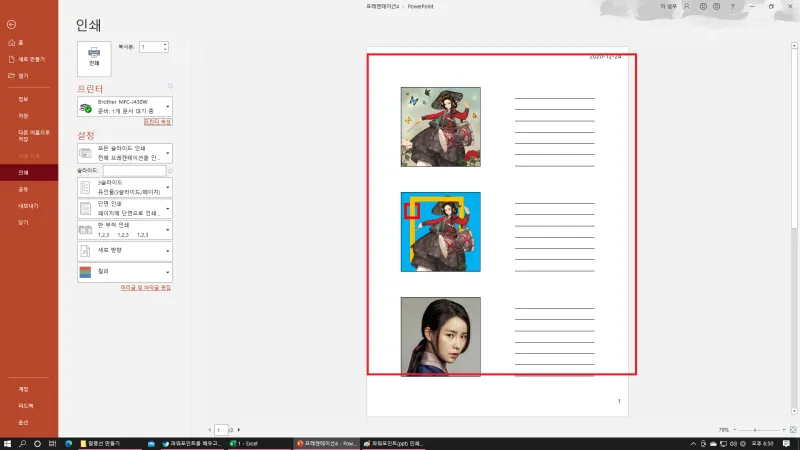
Task: Open the Windows Start menu
Action: (7, 444)
